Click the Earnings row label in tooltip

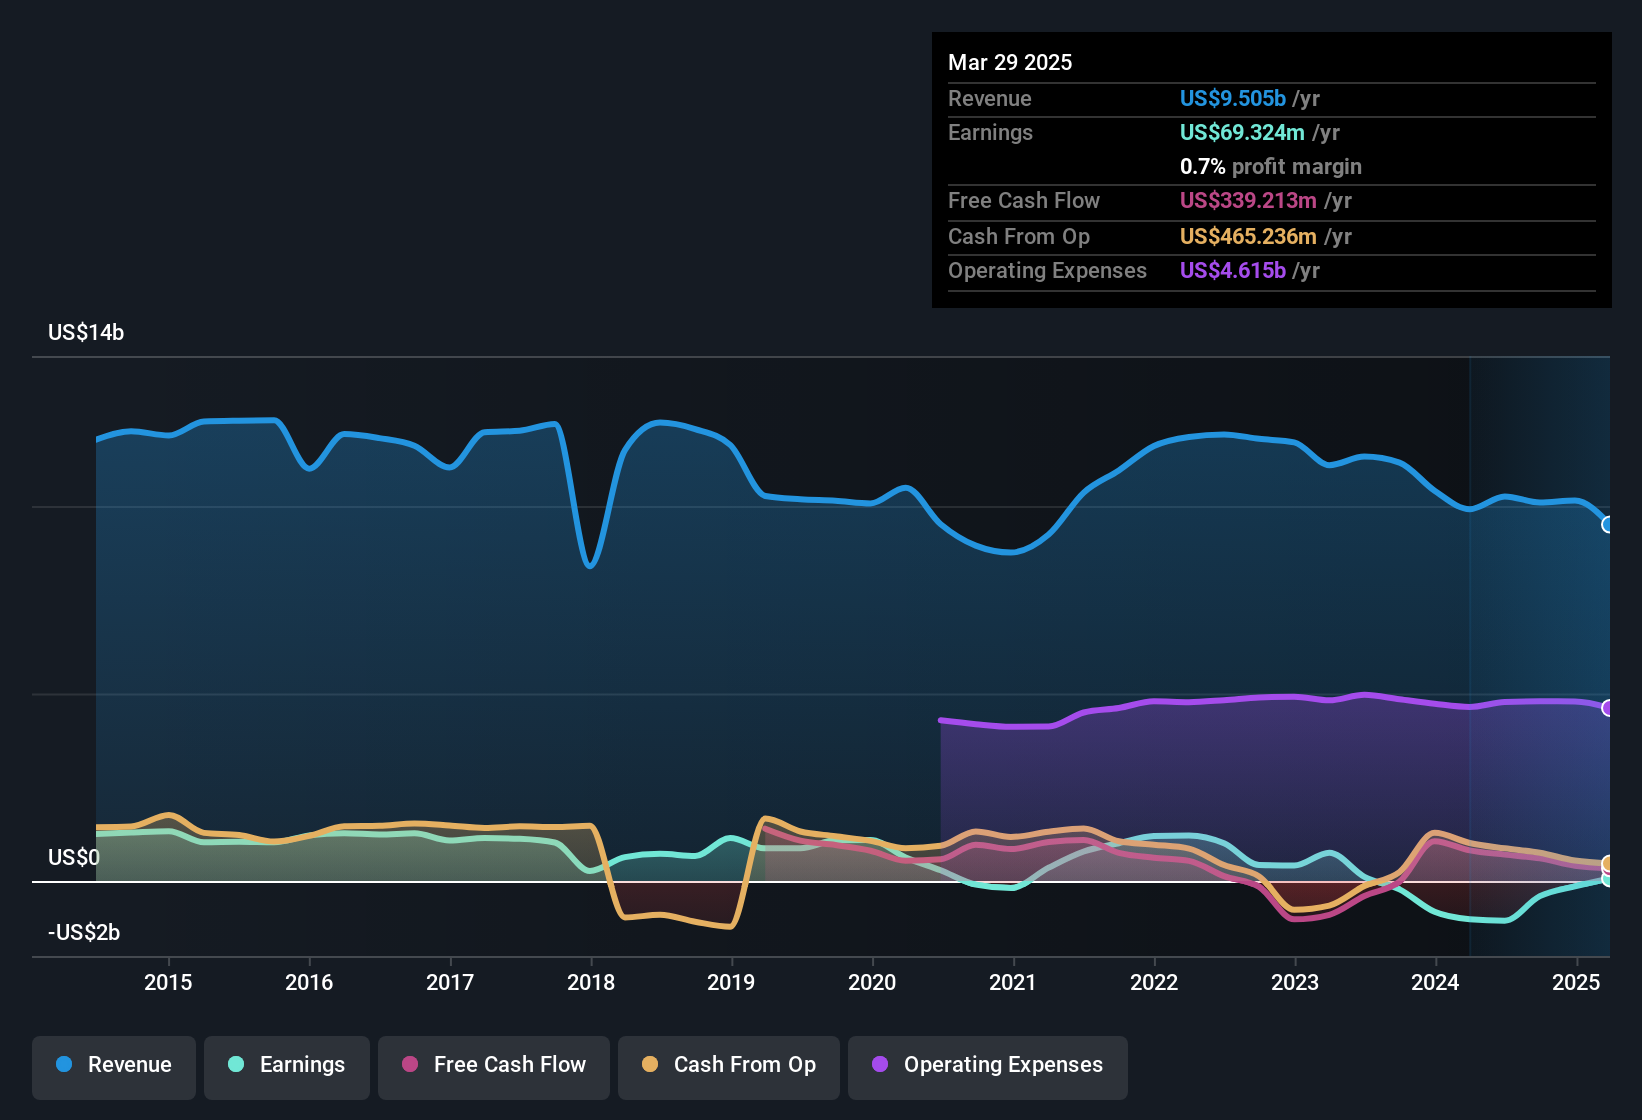point(990,133)
